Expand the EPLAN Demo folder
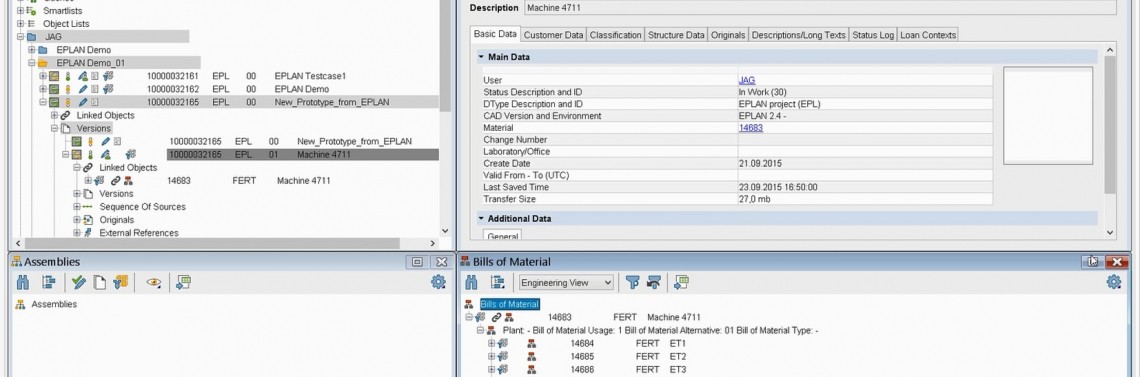The height and width of the screenshot is (377, 1140). click(31, 50)
